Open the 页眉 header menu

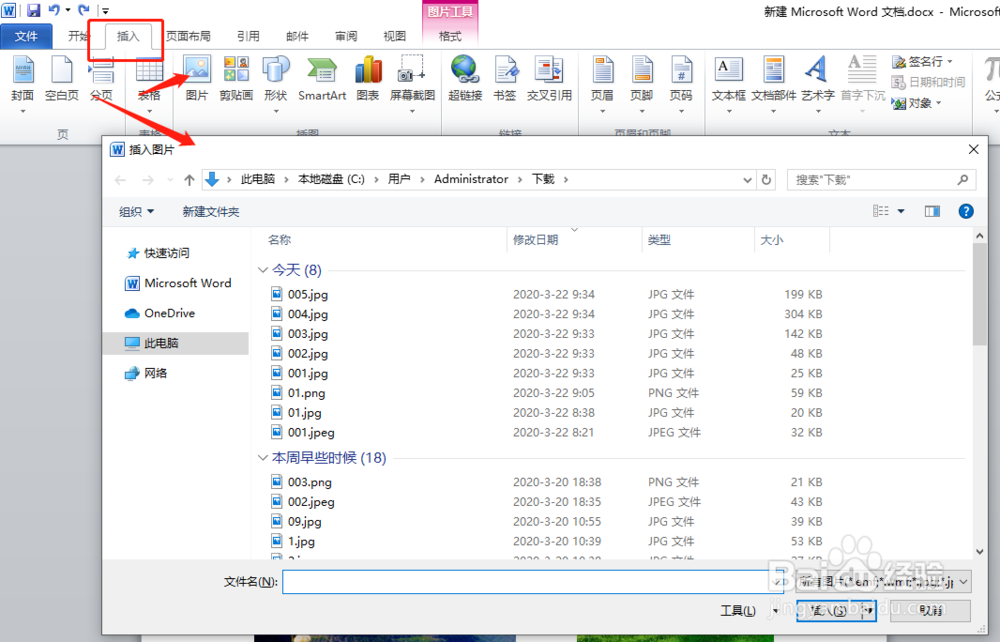coord(602,84)
